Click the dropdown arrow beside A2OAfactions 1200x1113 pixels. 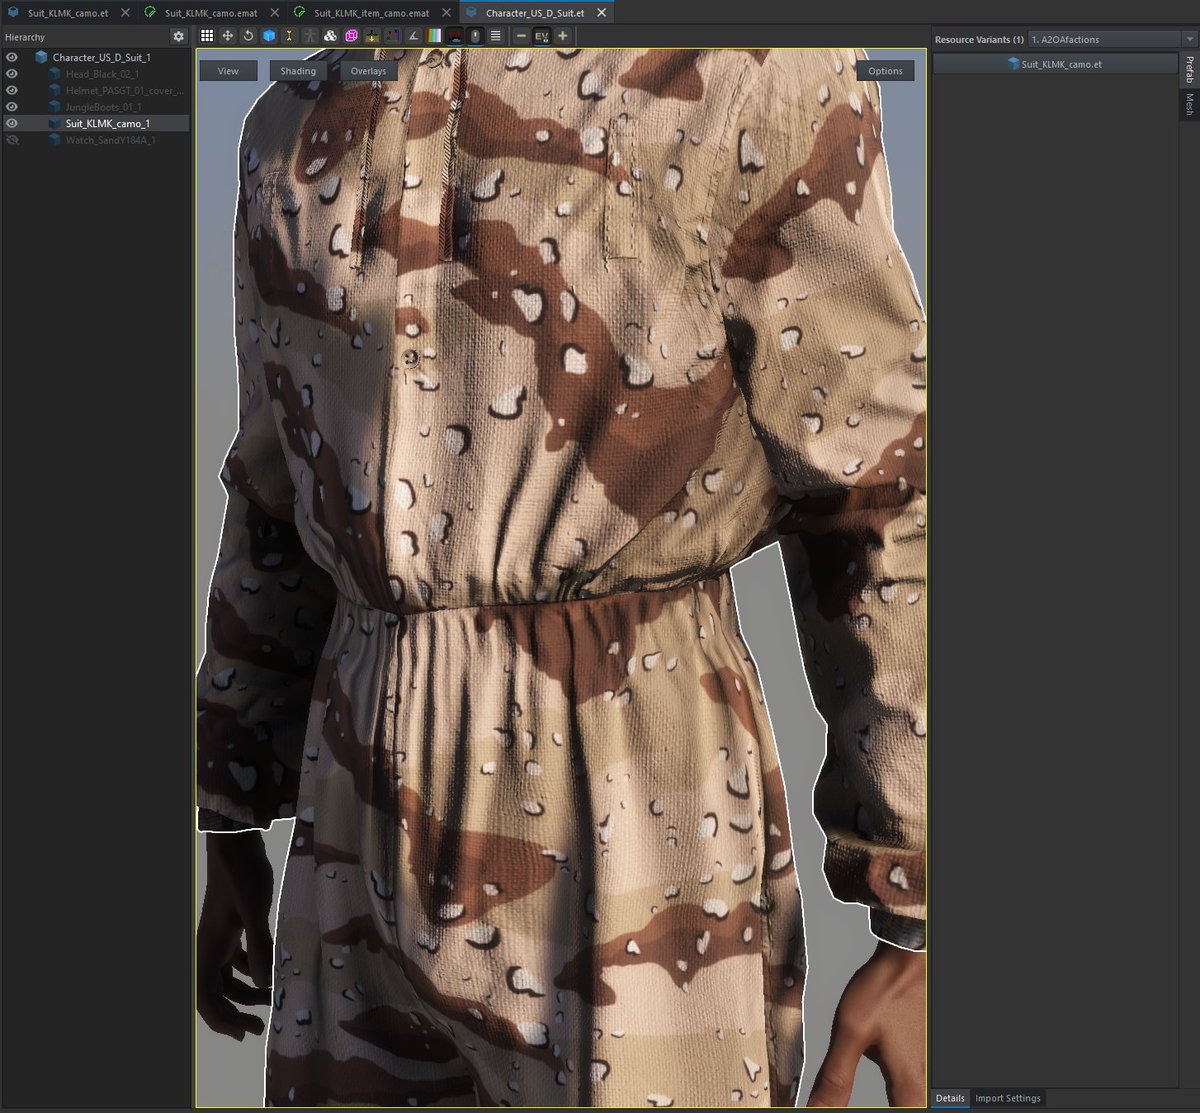click(x=1190, y=39)
